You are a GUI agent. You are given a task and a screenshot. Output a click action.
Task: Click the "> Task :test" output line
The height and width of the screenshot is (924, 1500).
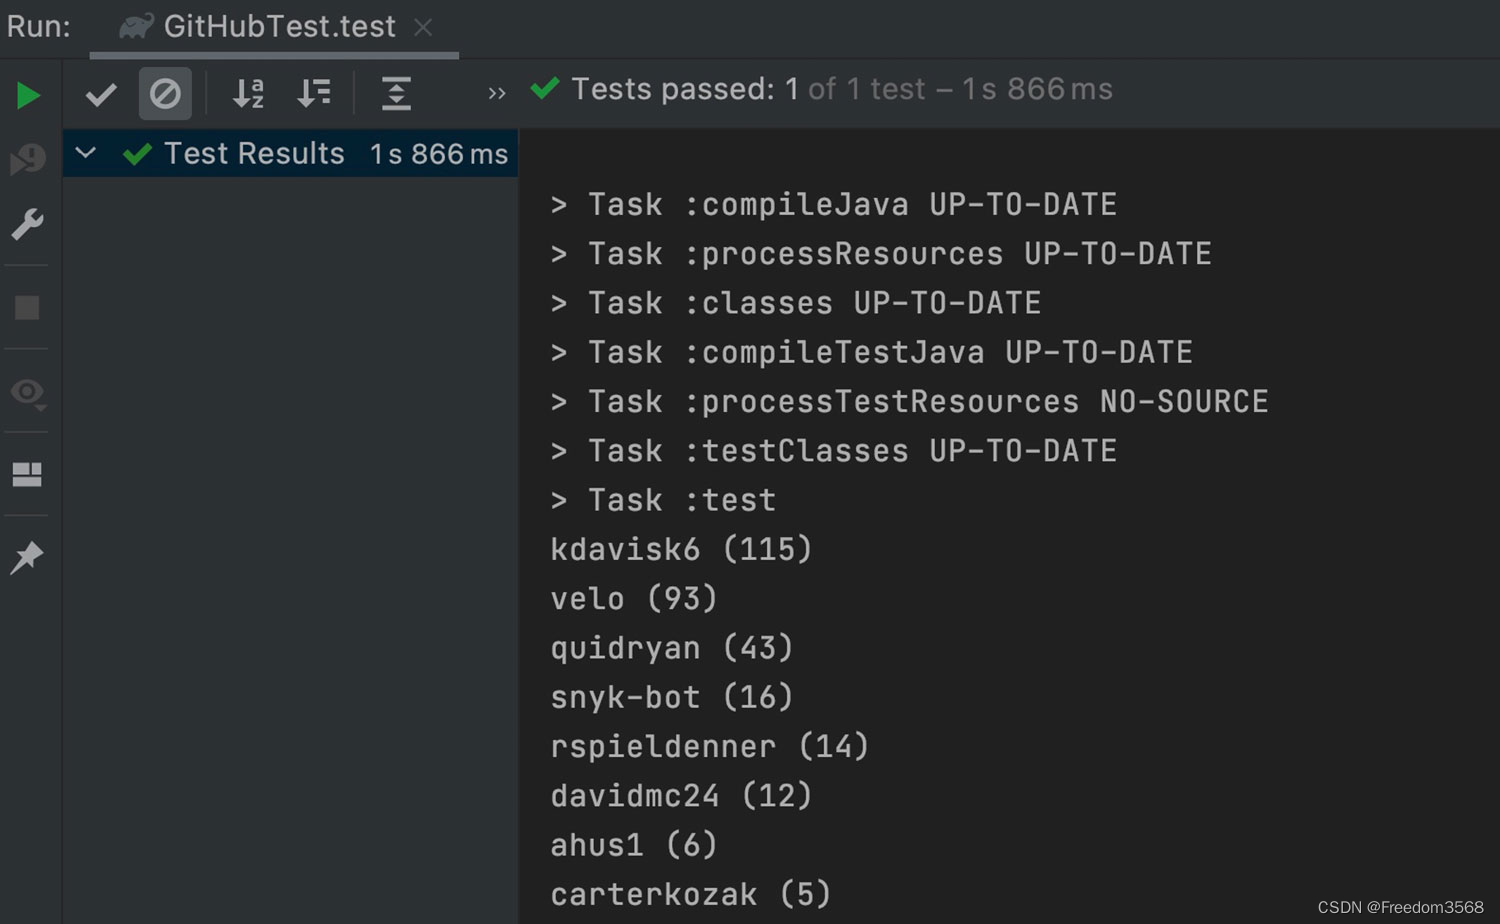click(663, 500)
